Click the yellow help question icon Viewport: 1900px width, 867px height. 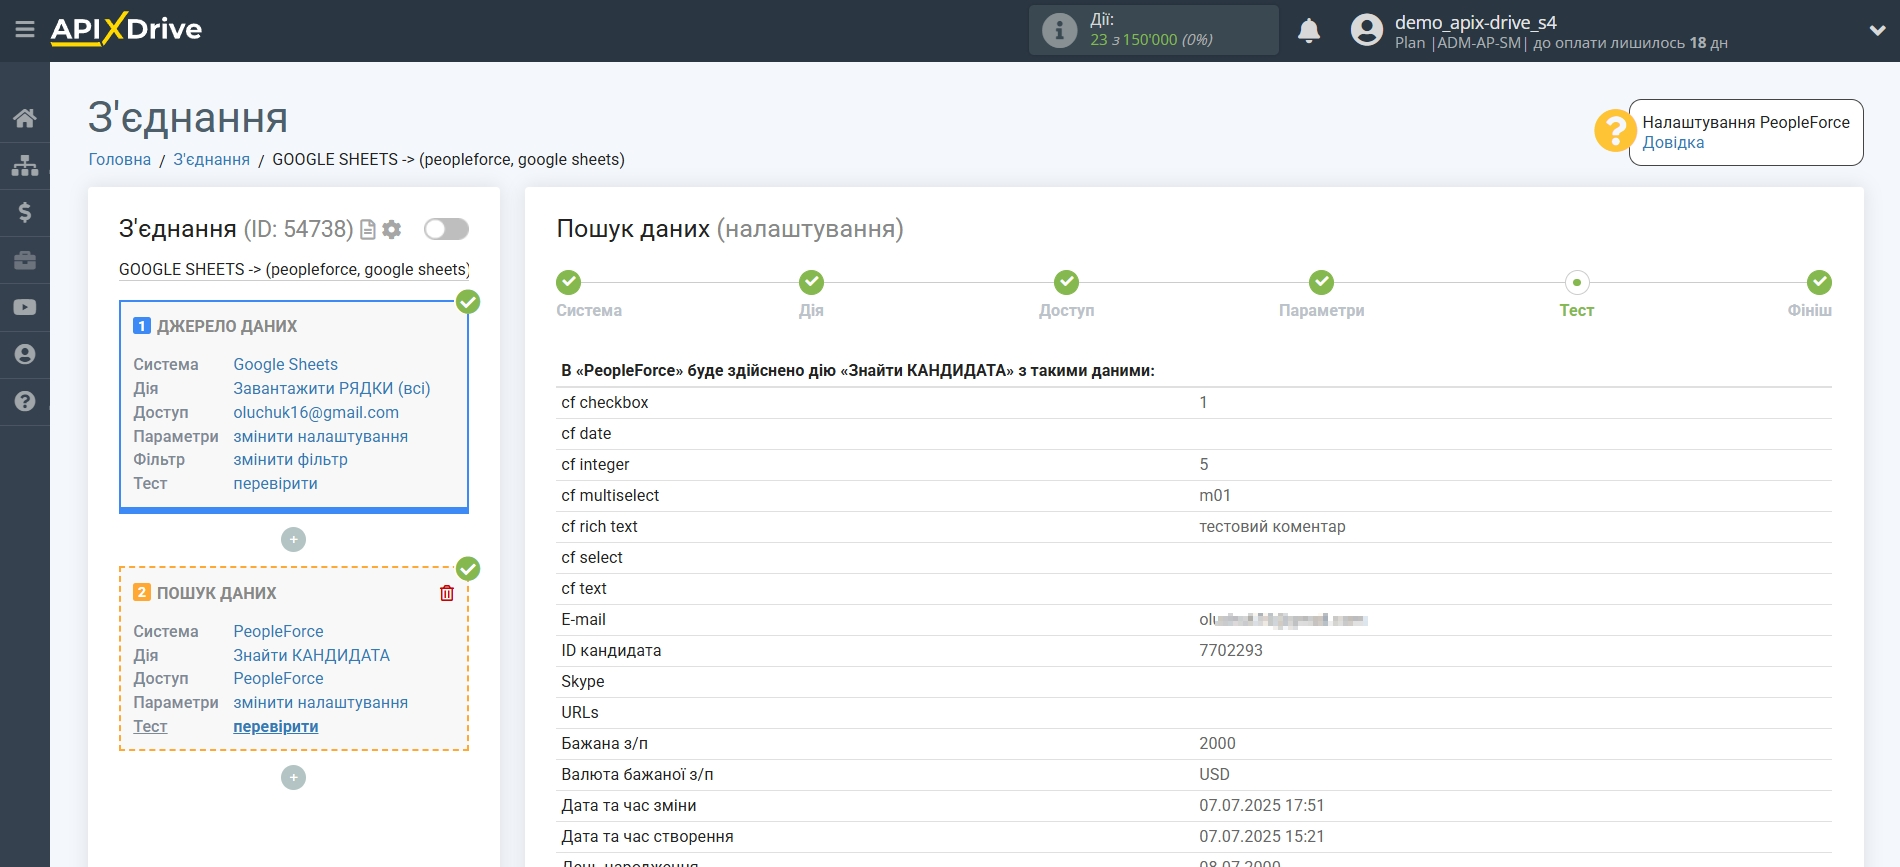1615,131
